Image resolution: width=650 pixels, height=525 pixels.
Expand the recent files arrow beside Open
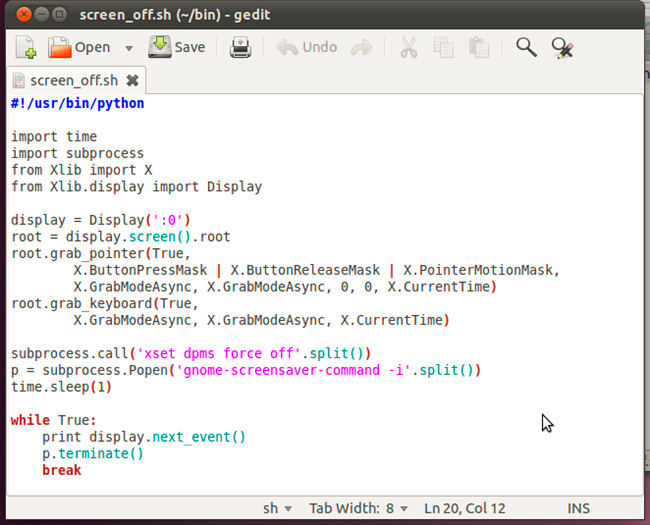(x=129, y=48)
